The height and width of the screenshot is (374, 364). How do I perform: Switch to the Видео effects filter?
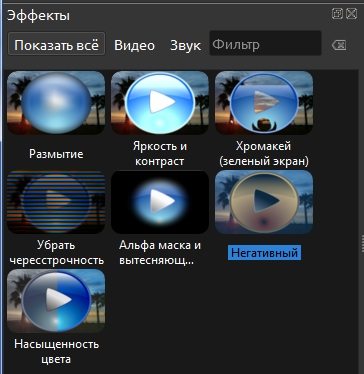tap(134, 45)
